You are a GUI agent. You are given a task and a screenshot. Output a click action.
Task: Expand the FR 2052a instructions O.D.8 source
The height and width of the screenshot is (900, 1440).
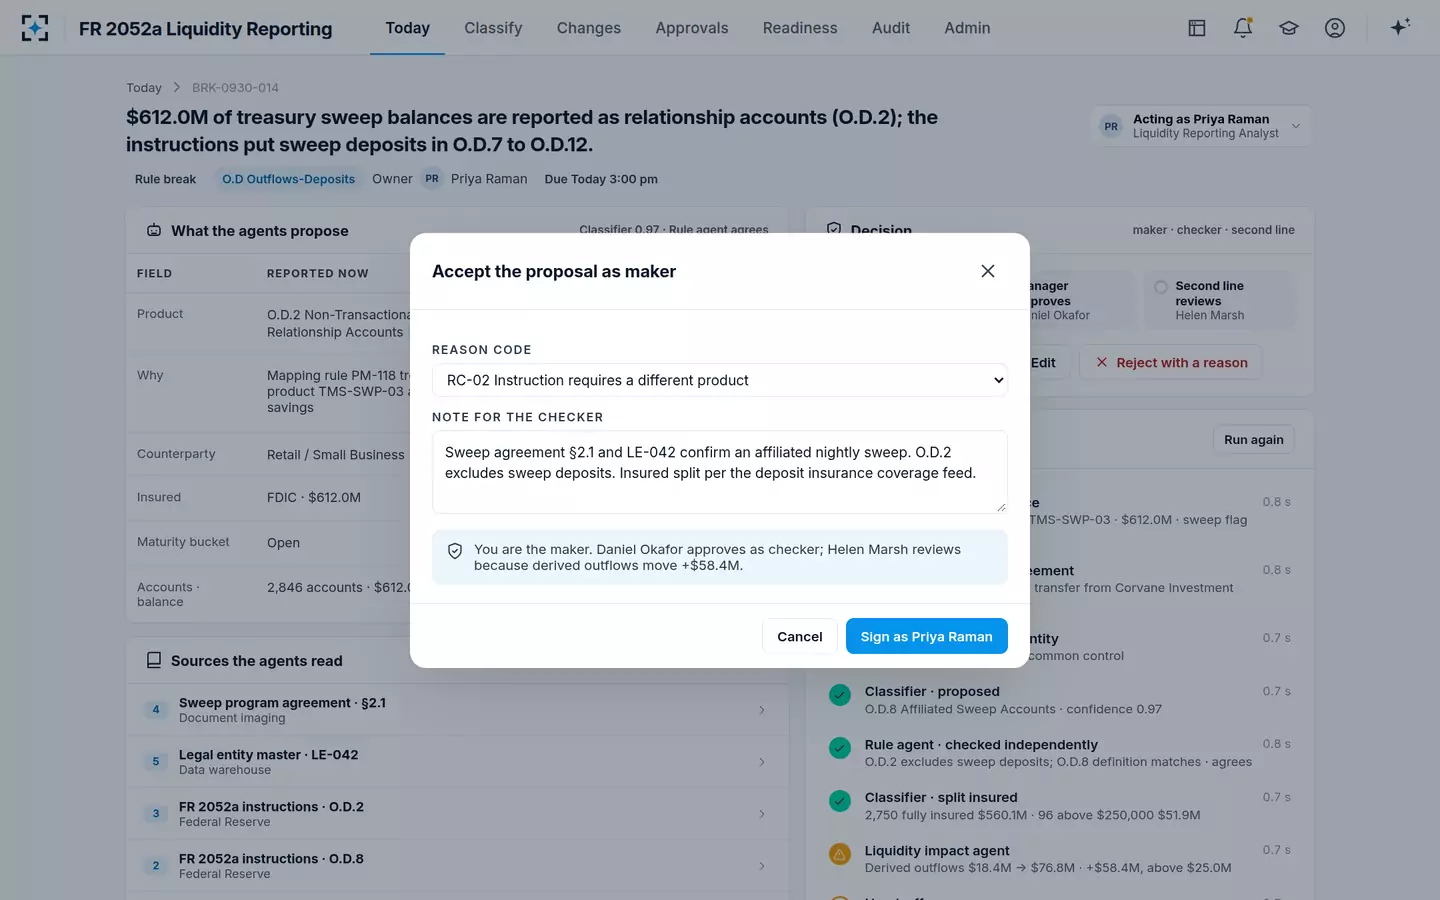[457, 866]
